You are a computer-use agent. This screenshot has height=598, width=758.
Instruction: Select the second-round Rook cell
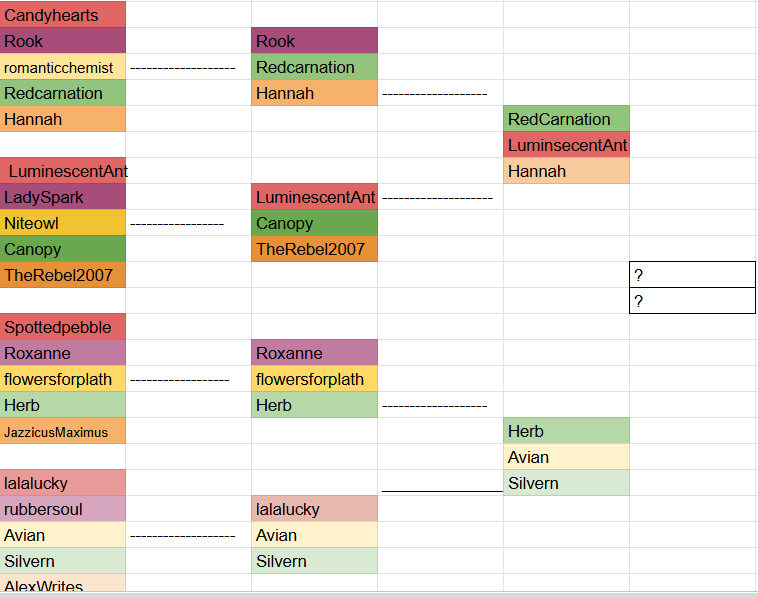click(x=314, y=41)
